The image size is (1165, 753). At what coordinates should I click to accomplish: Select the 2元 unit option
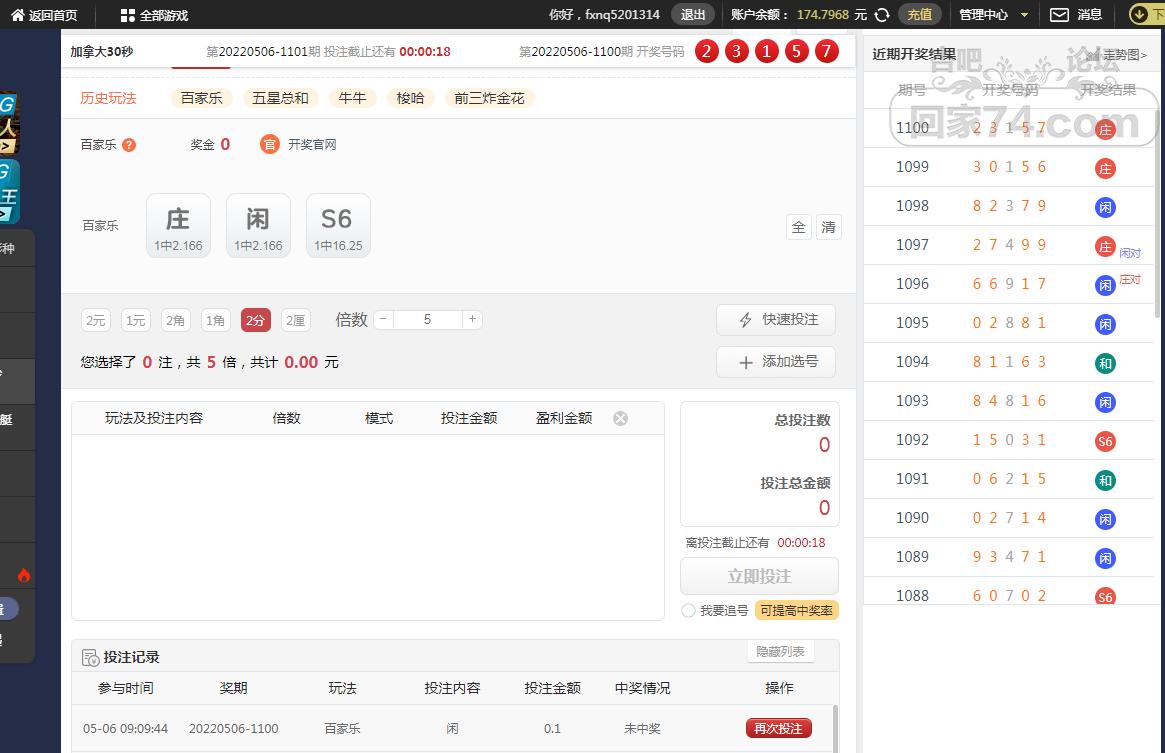[x=95, y=320]
